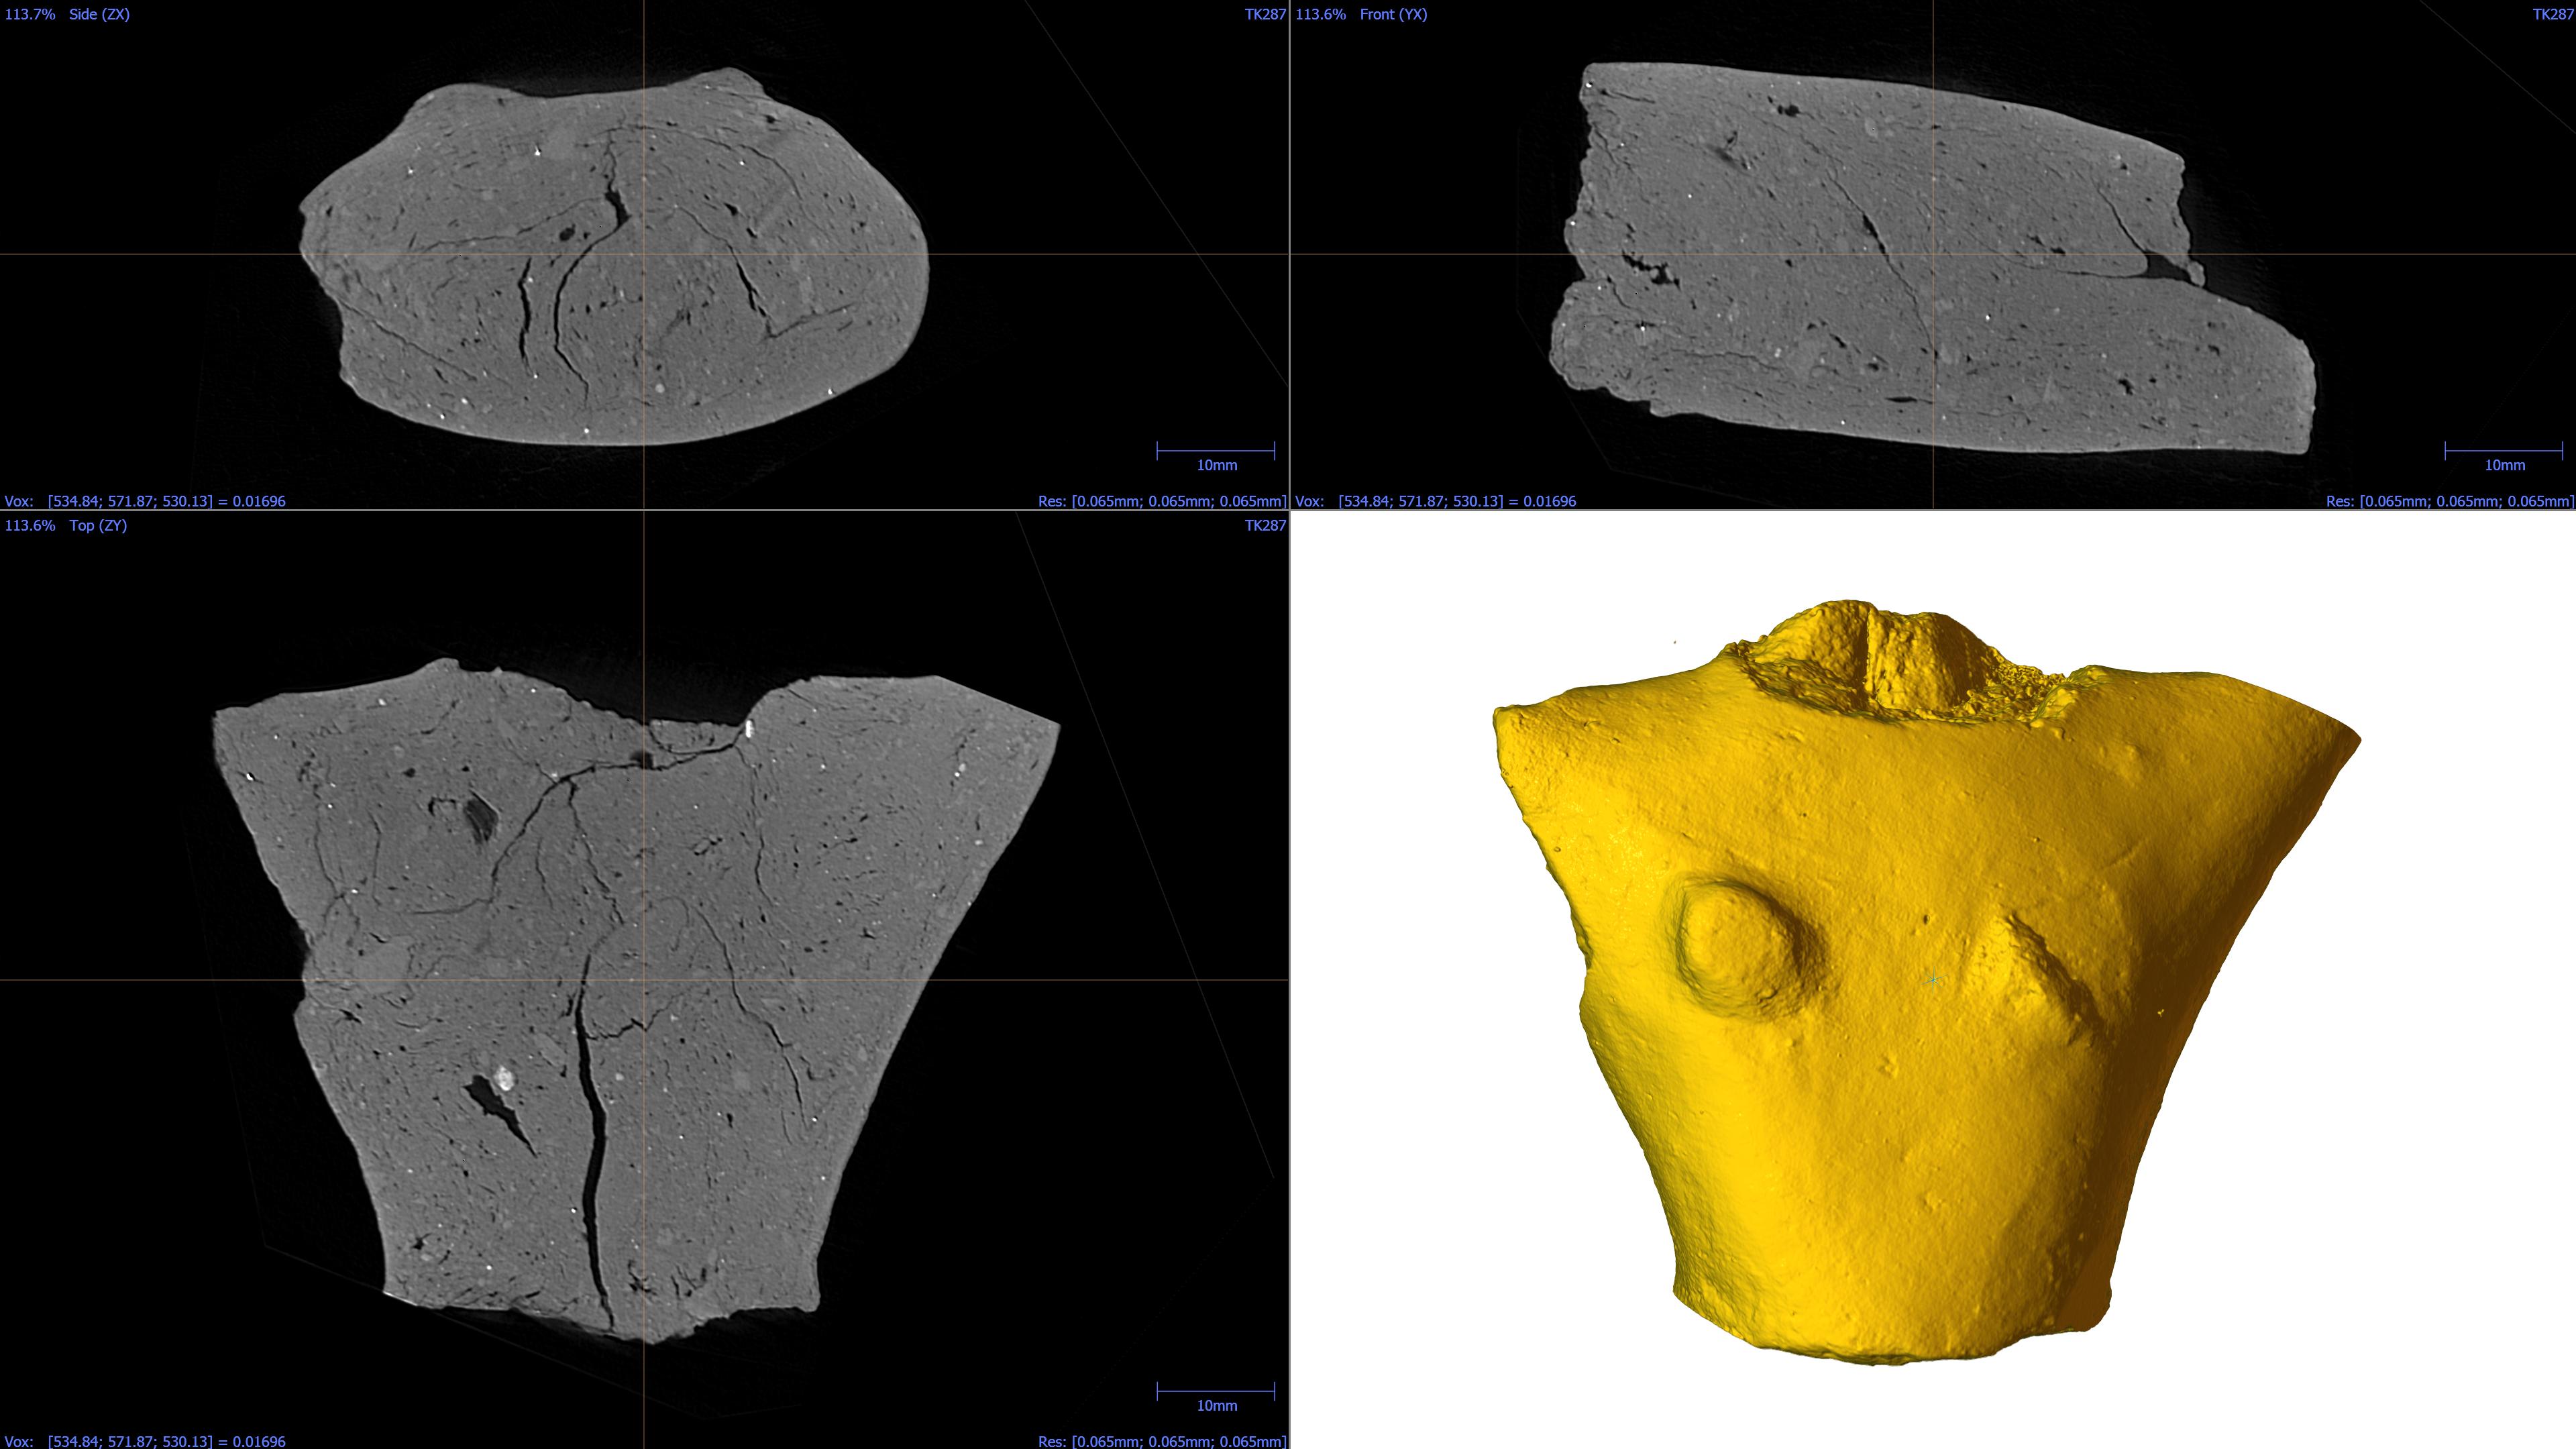Click the Vox coordinates readout in Side view
This screenshot has width=2576, height=1449.
point(145,501)
